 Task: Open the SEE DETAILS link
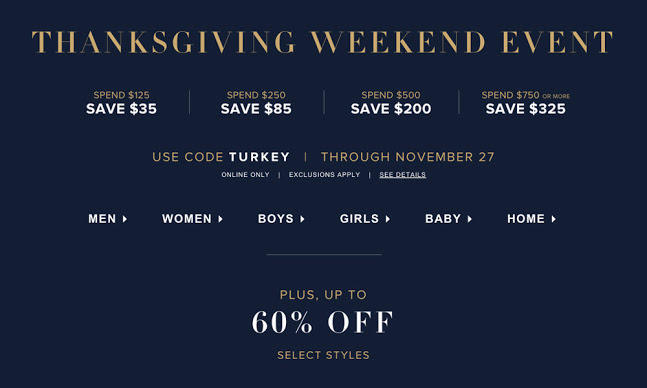pyautogui.click(x=402, y=175)
